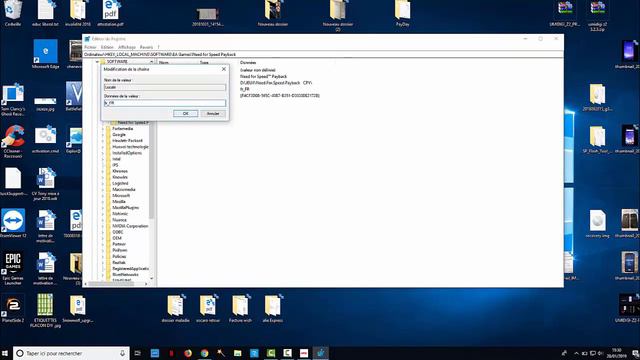
Task: Launch Firefox from the taskbar
Action: click(188, 353)
